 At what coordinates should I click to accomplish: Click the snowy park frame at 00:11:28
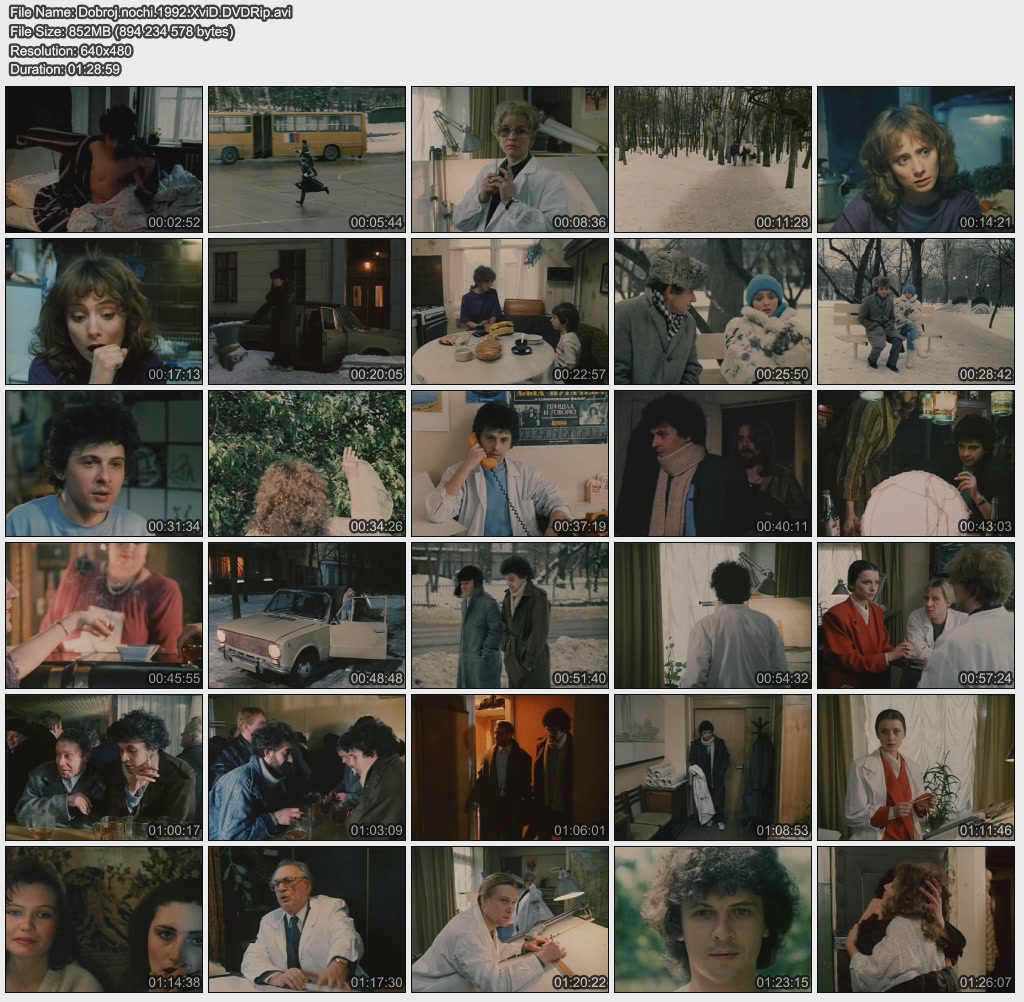[x=713, y=159]
